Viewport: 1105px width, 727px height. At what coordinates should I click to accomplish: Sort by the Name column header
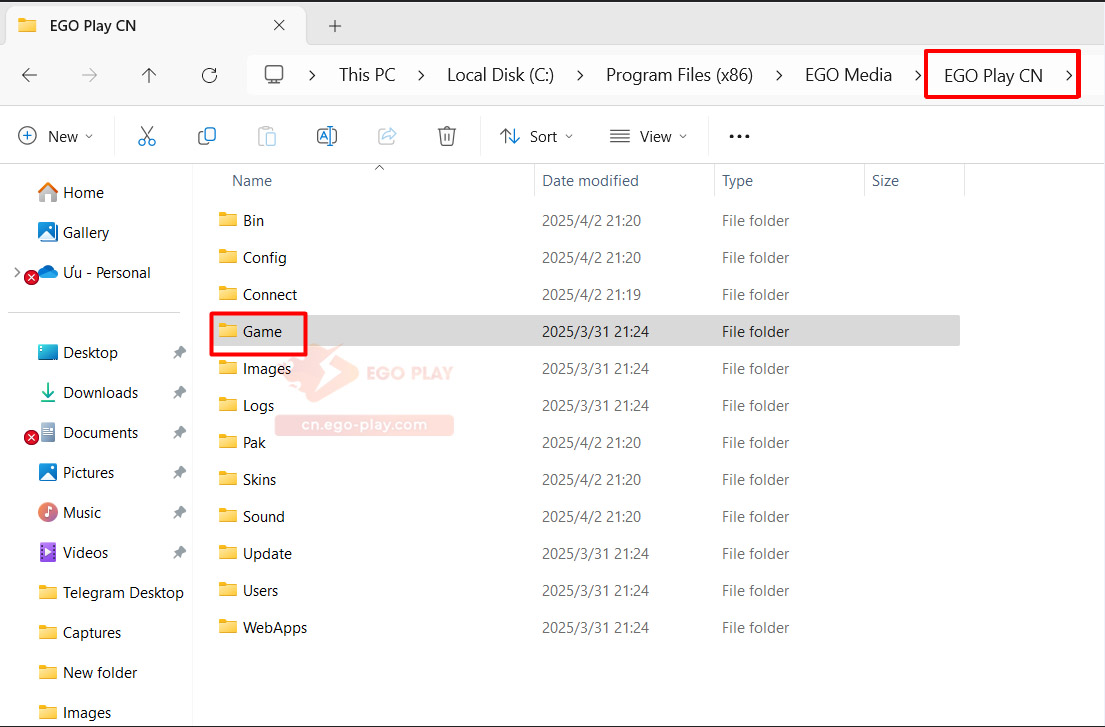[252, 181]
